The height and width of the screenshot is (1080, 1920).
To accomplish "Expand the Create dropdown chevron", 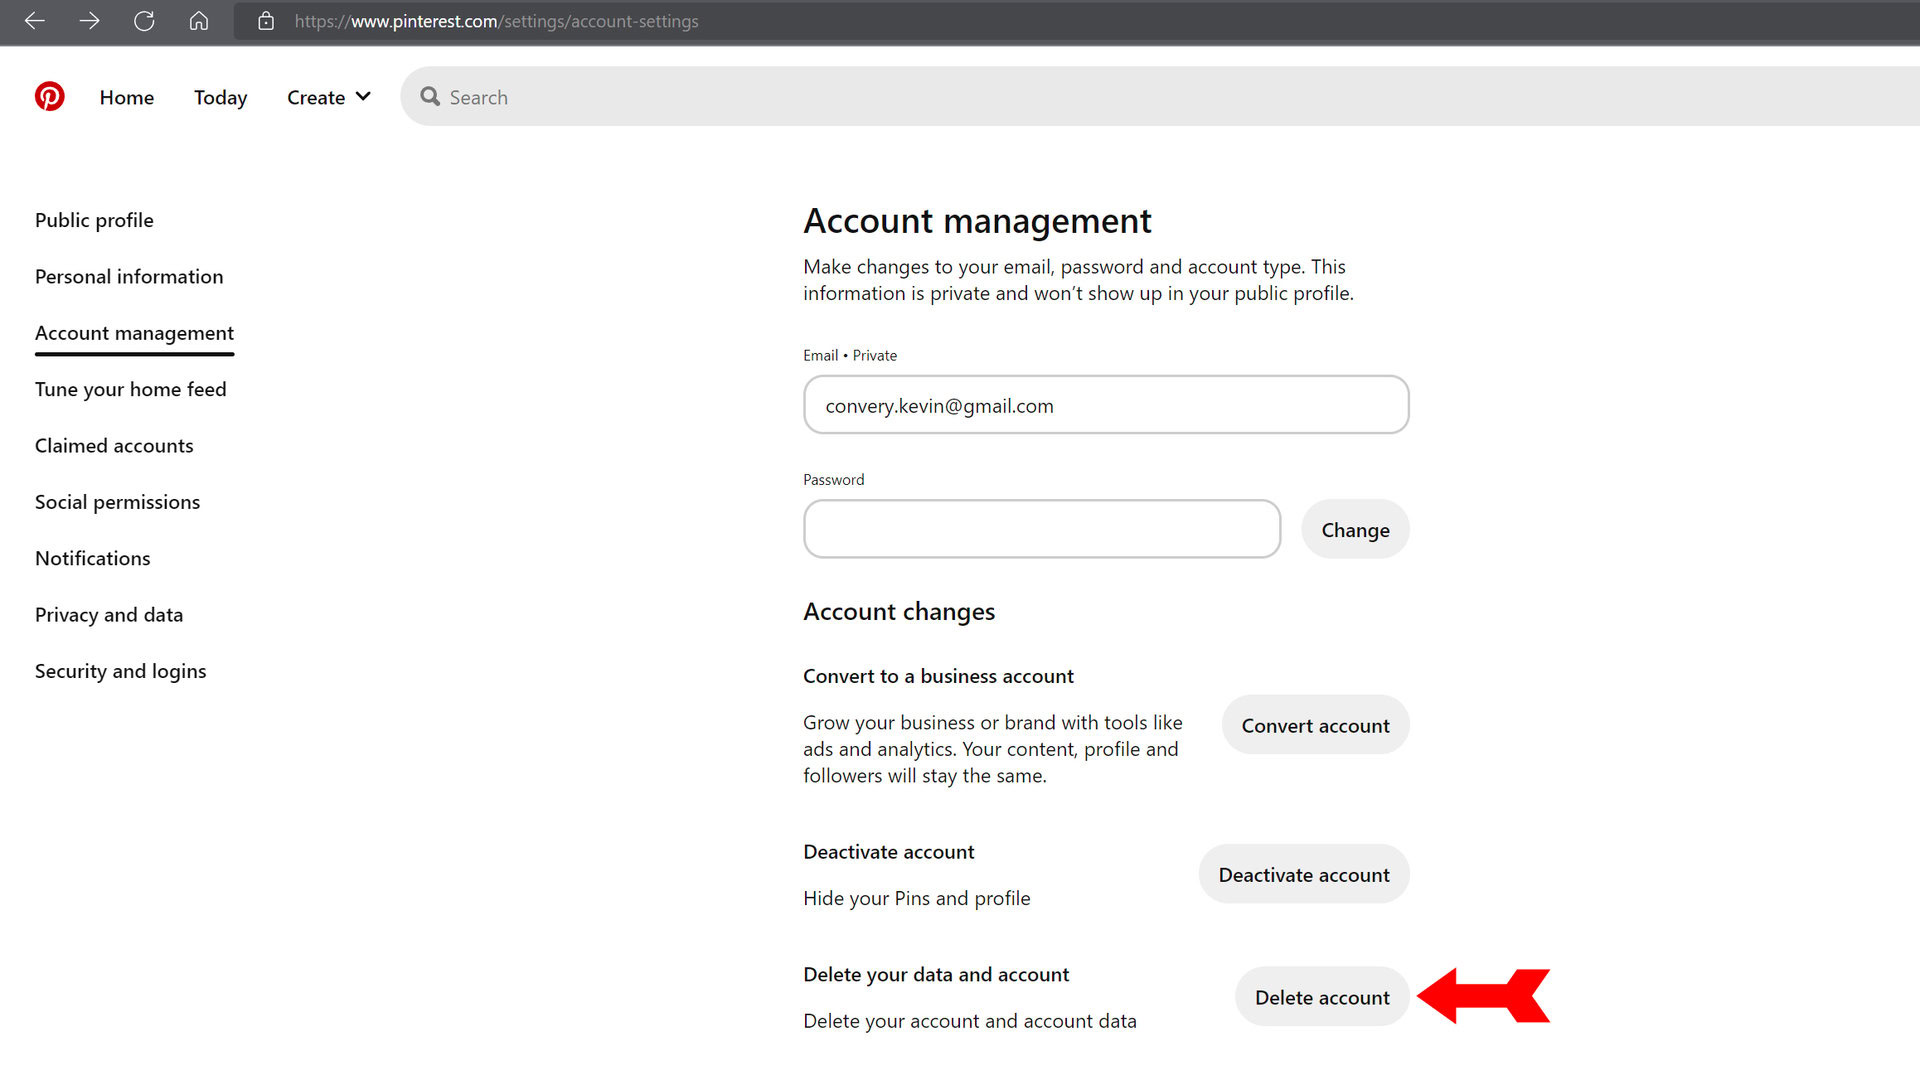I will (x=363, y=97).
